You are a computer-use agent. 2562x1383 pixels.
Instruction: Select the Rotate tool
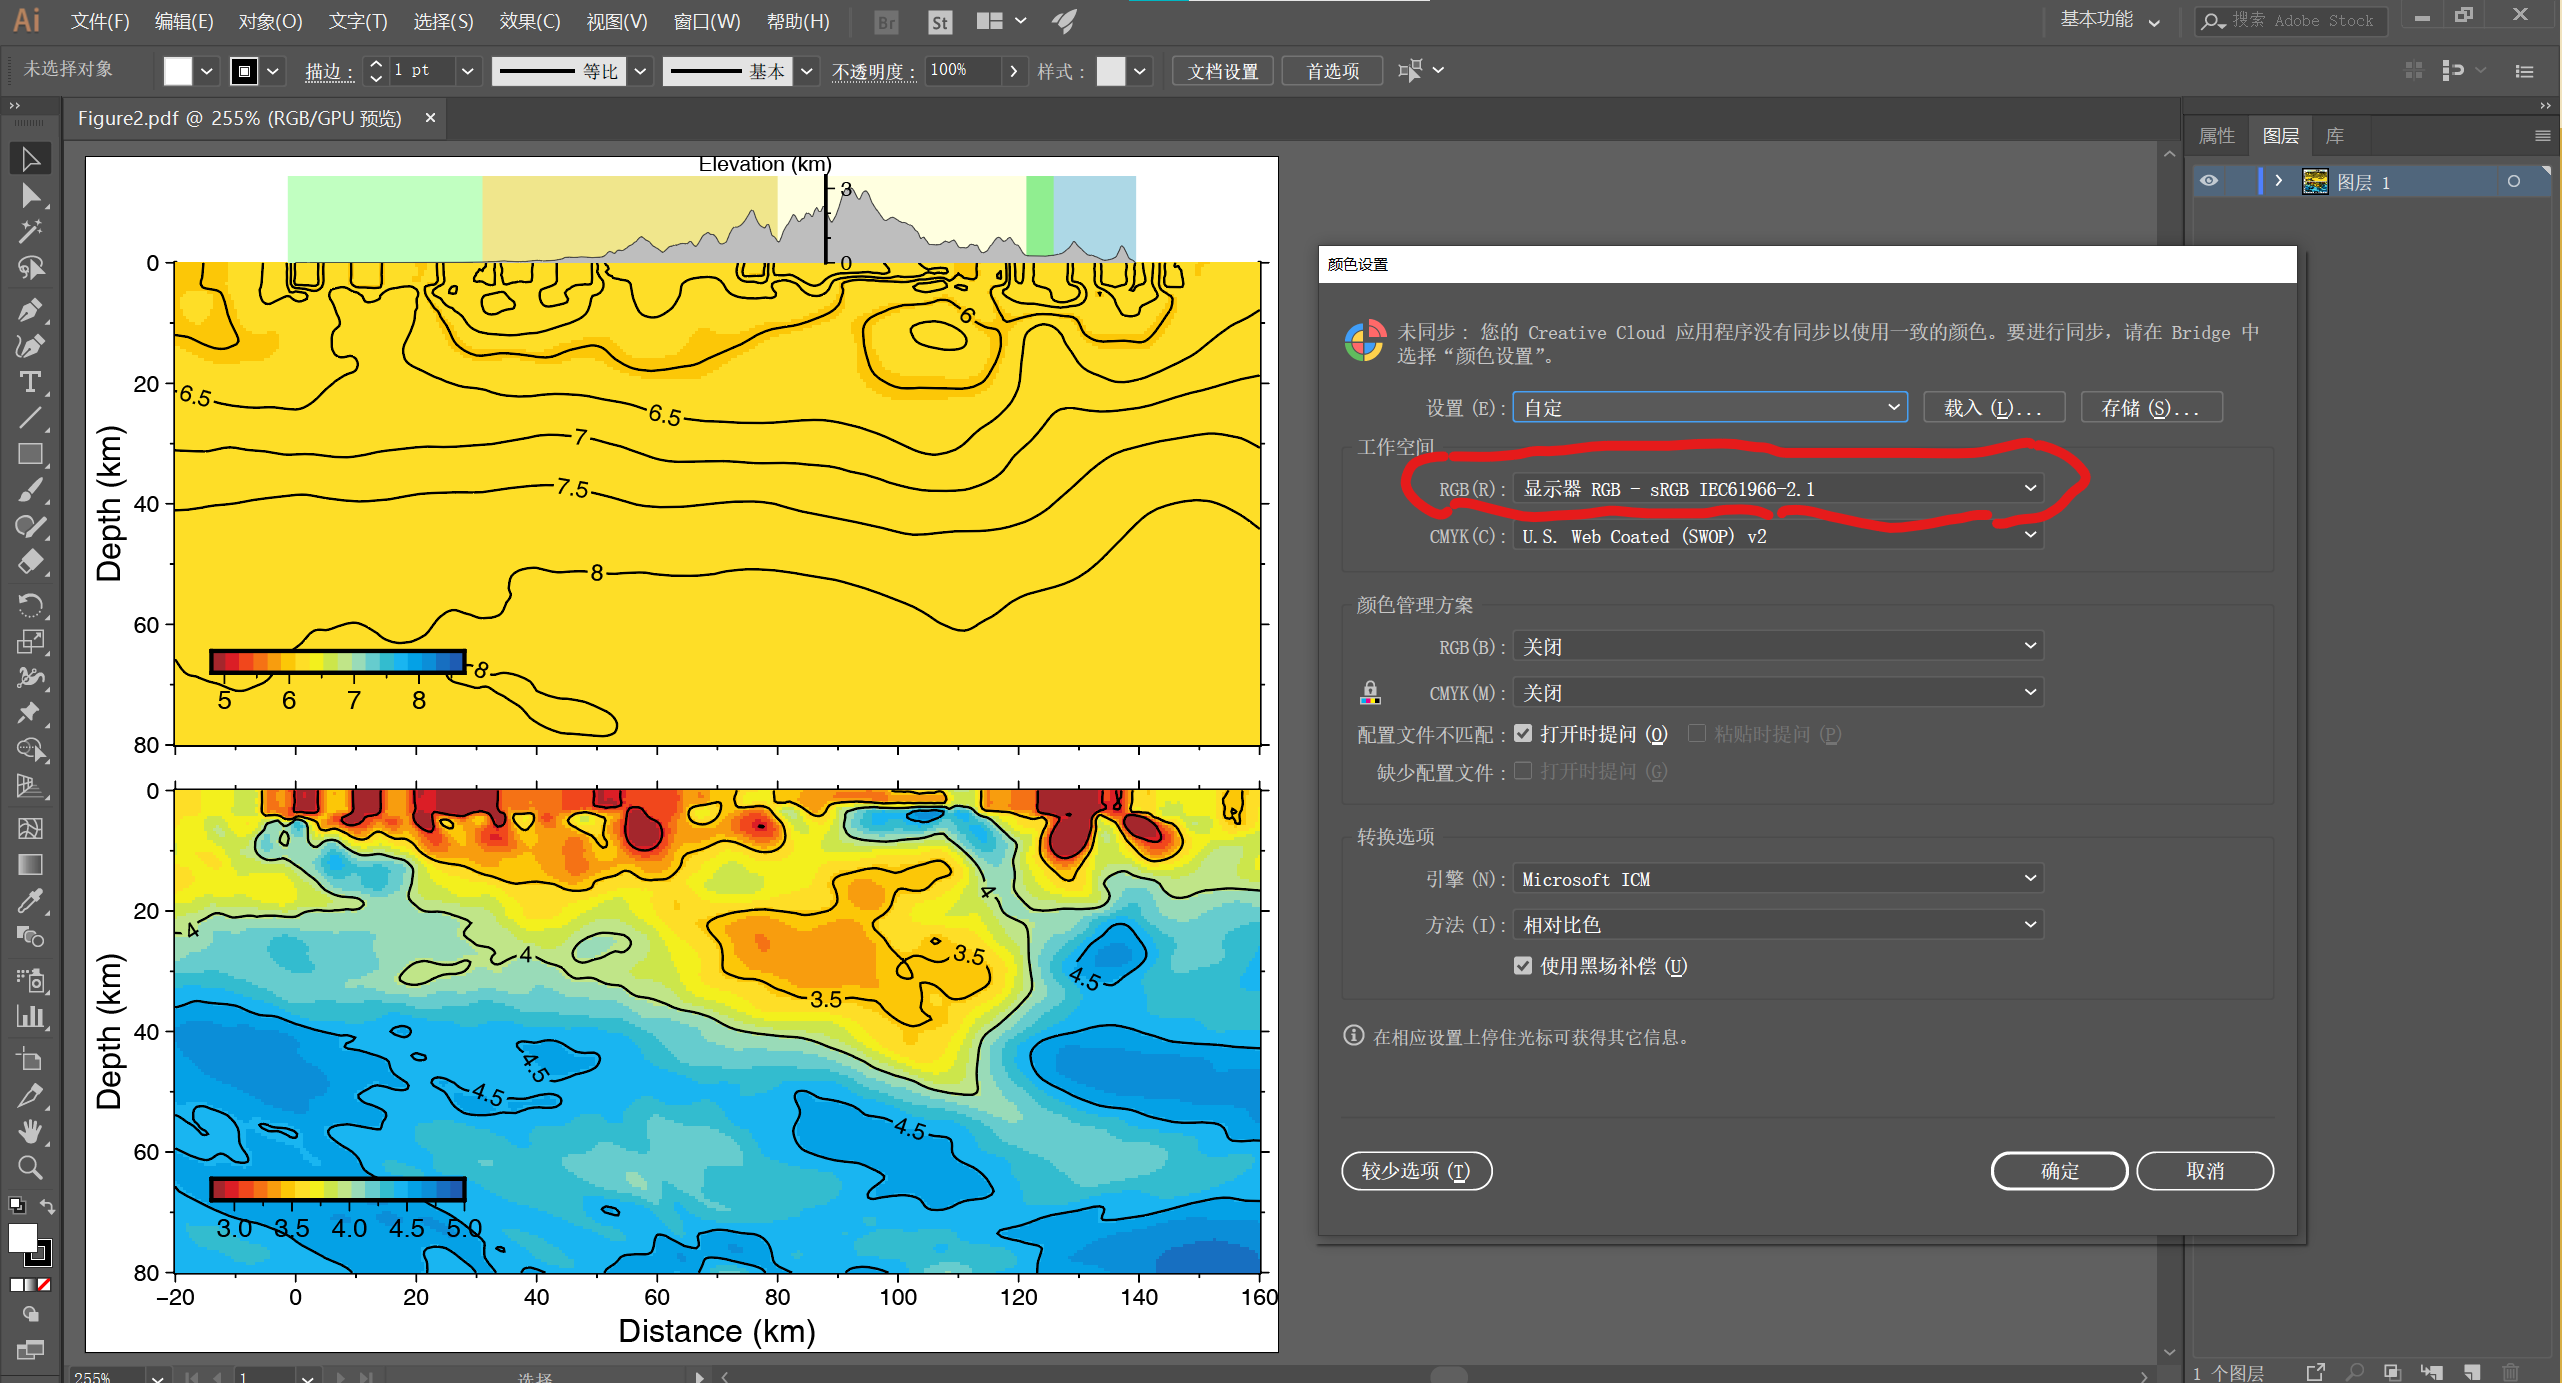pos(30,605)
